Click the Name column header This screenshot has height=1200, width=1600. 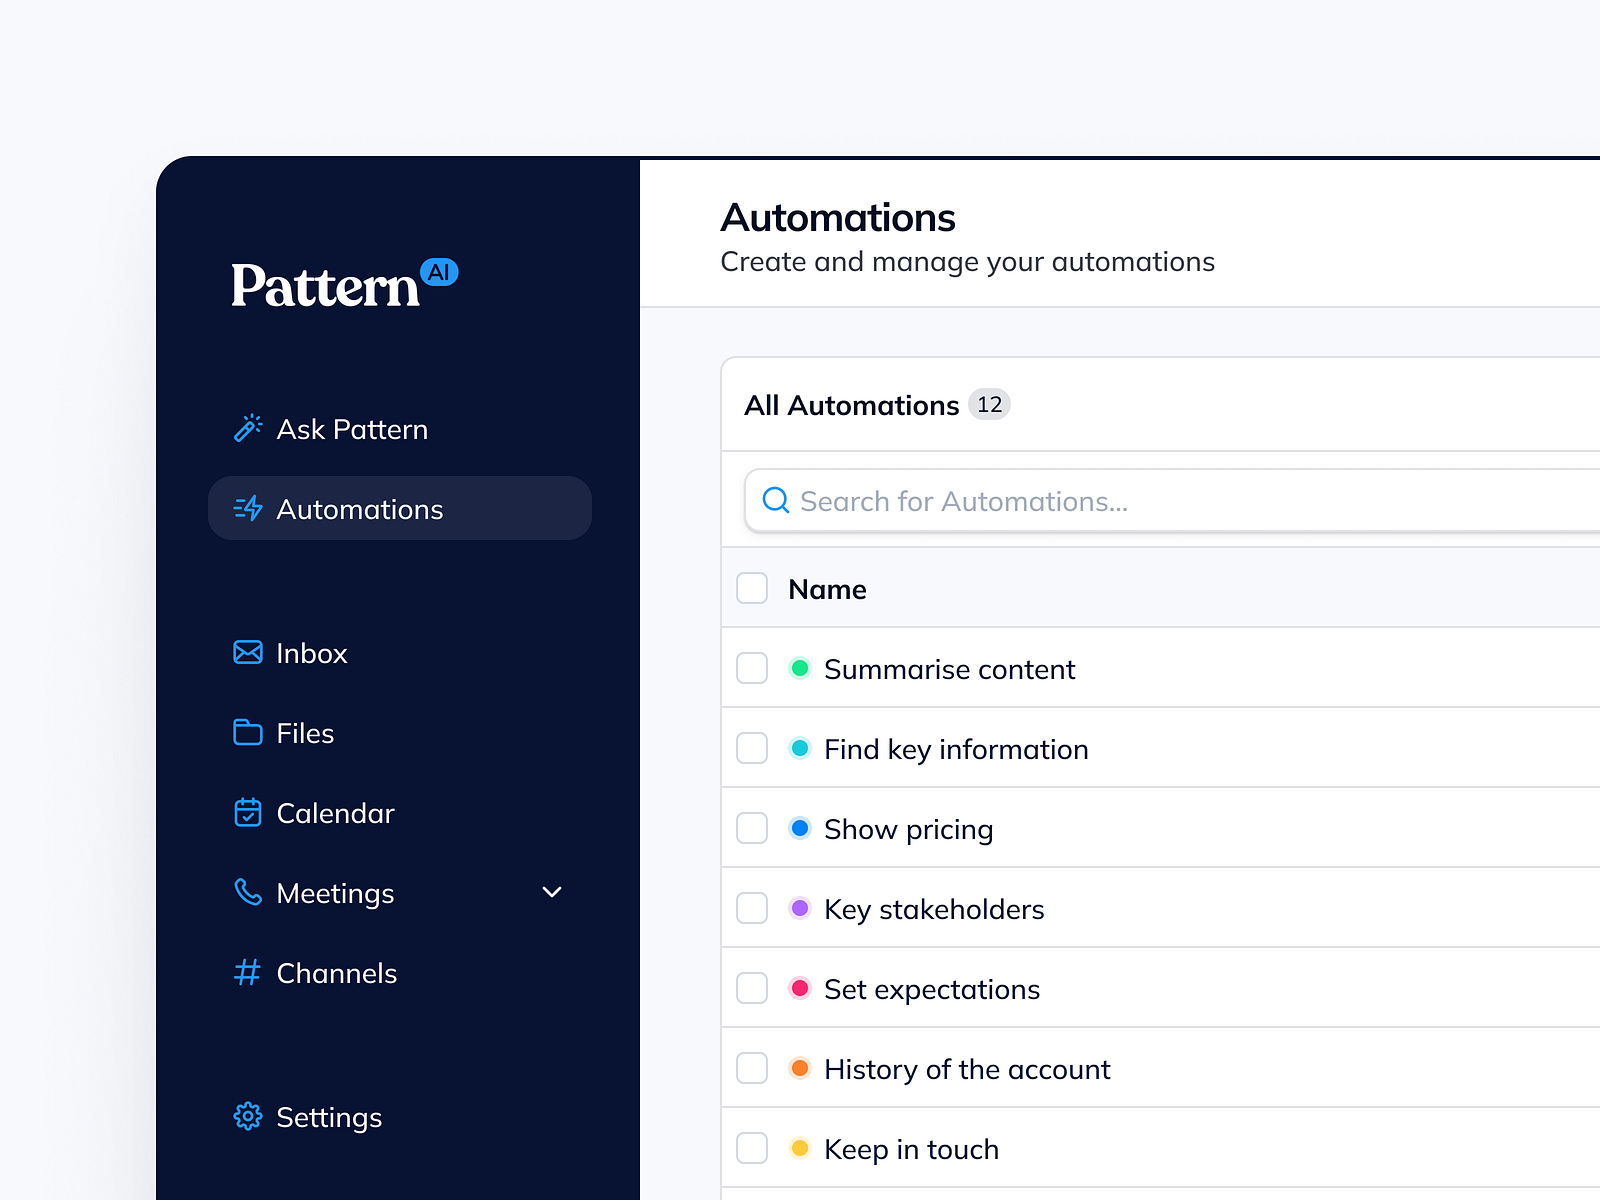coord(827,589)
